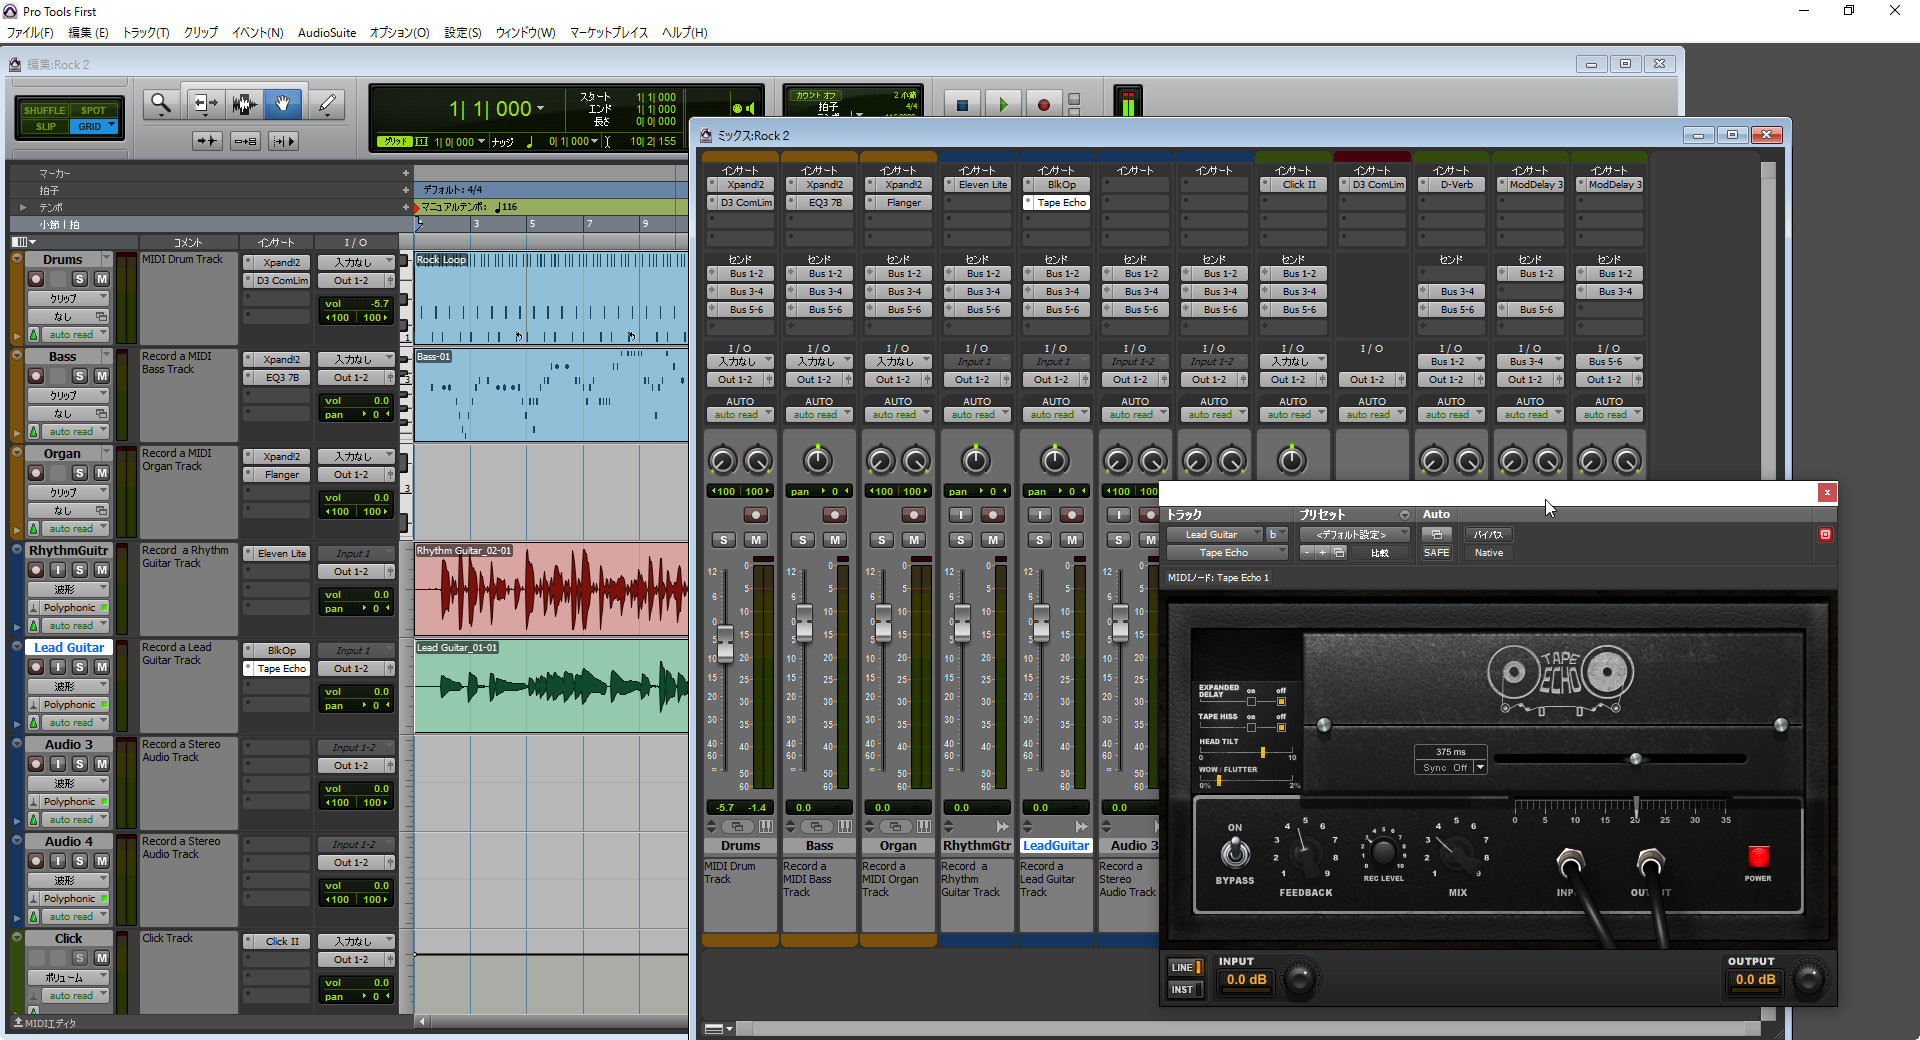Select the Zoomer magnifying glass tool
Viewport: 1920px width, 1040px height.
161,104
